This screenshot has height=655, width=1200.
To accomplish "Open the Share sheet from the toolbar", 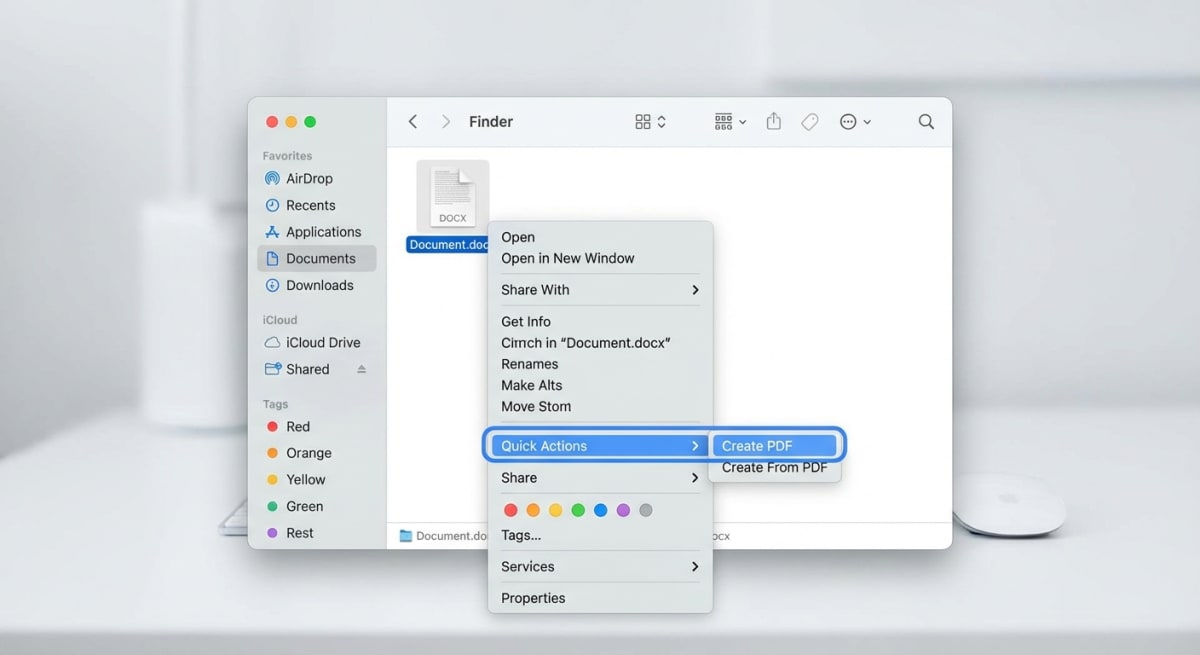I will pyautogui.click(x=773, y=121).
